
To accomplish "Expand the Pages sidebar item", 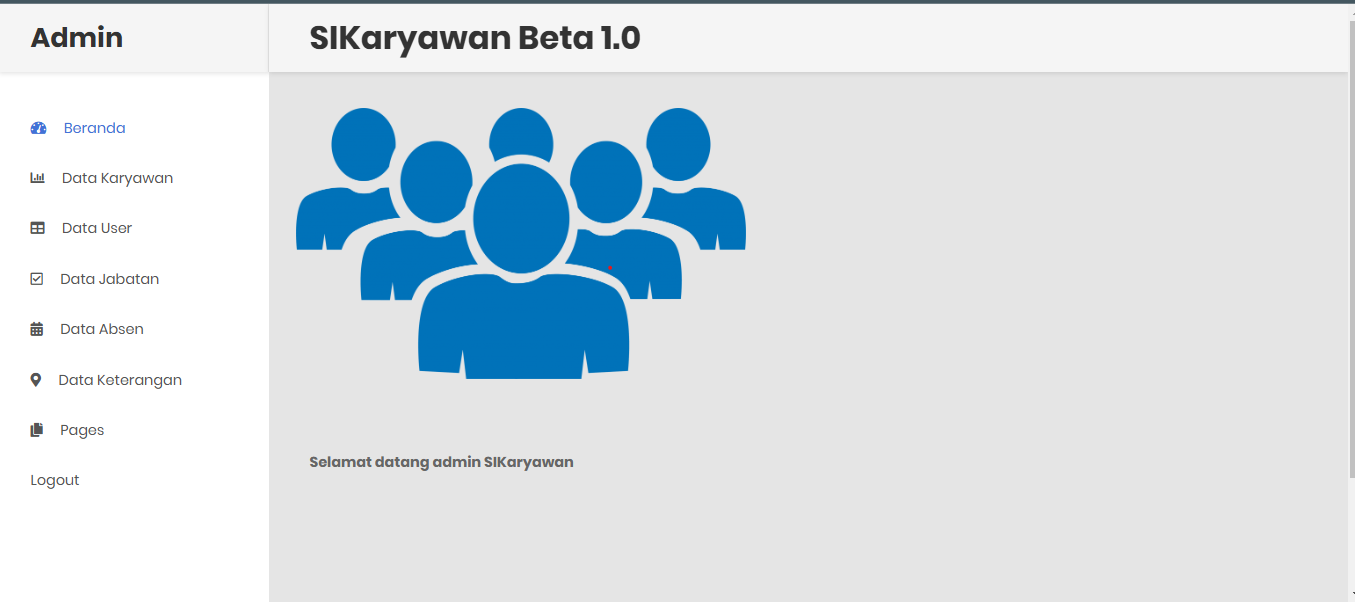I will coord(81,429).
